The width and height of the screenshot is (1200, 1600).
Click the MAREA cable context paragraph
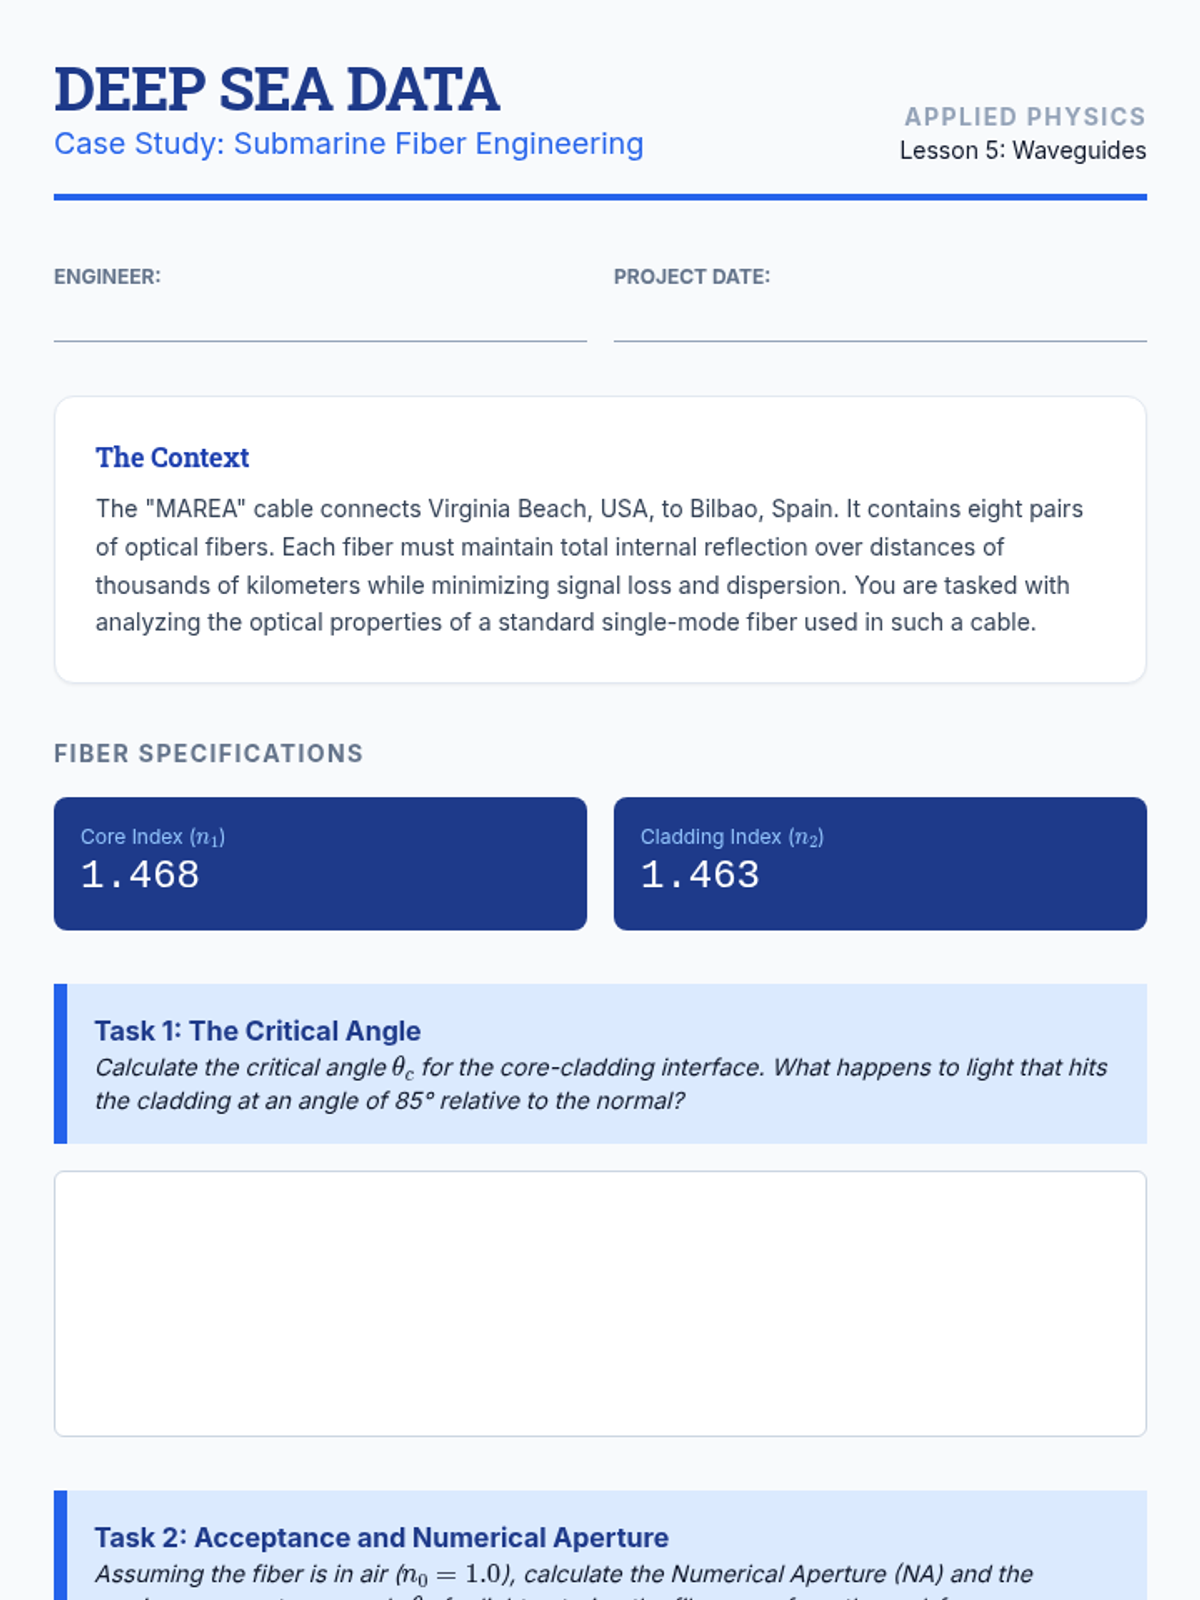[x=590, y=566]
